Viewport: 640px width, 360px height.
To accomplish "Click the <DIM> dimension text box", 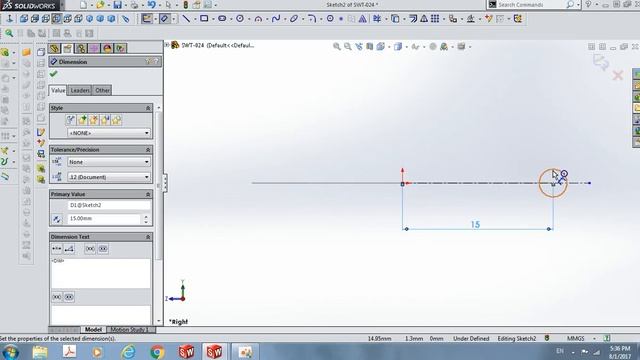I will (100, 273).
